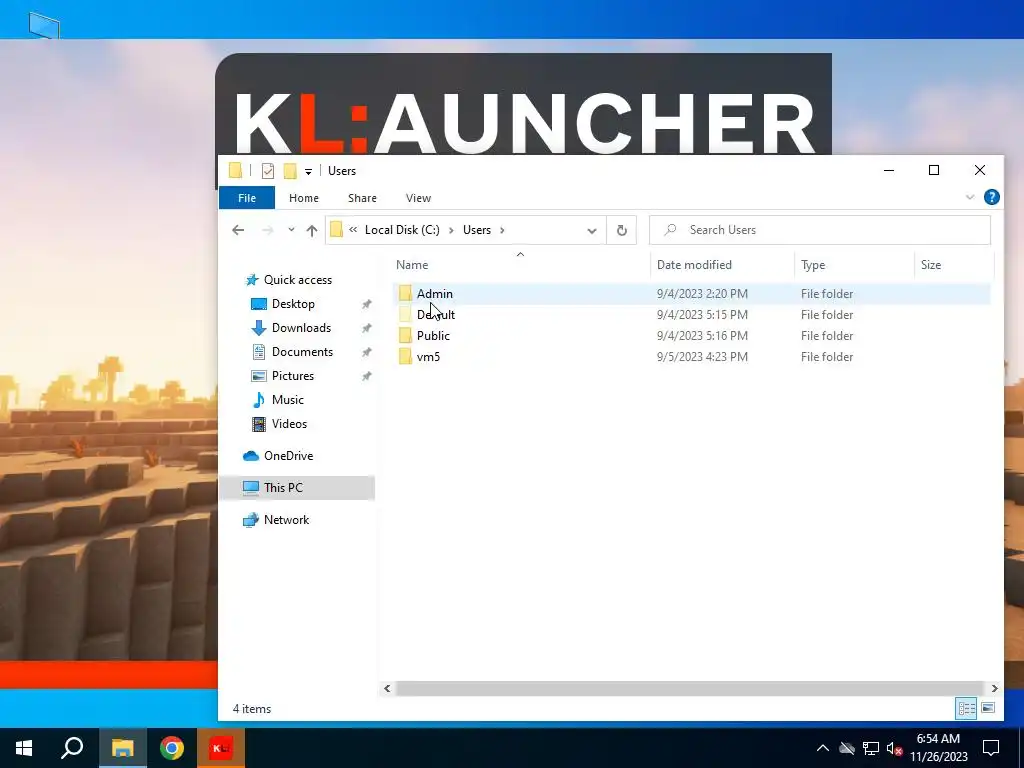The height and width of the screenshot is (768, 1024).
Task: Click the scroll right arrow
Action: [x=994, y=688]
